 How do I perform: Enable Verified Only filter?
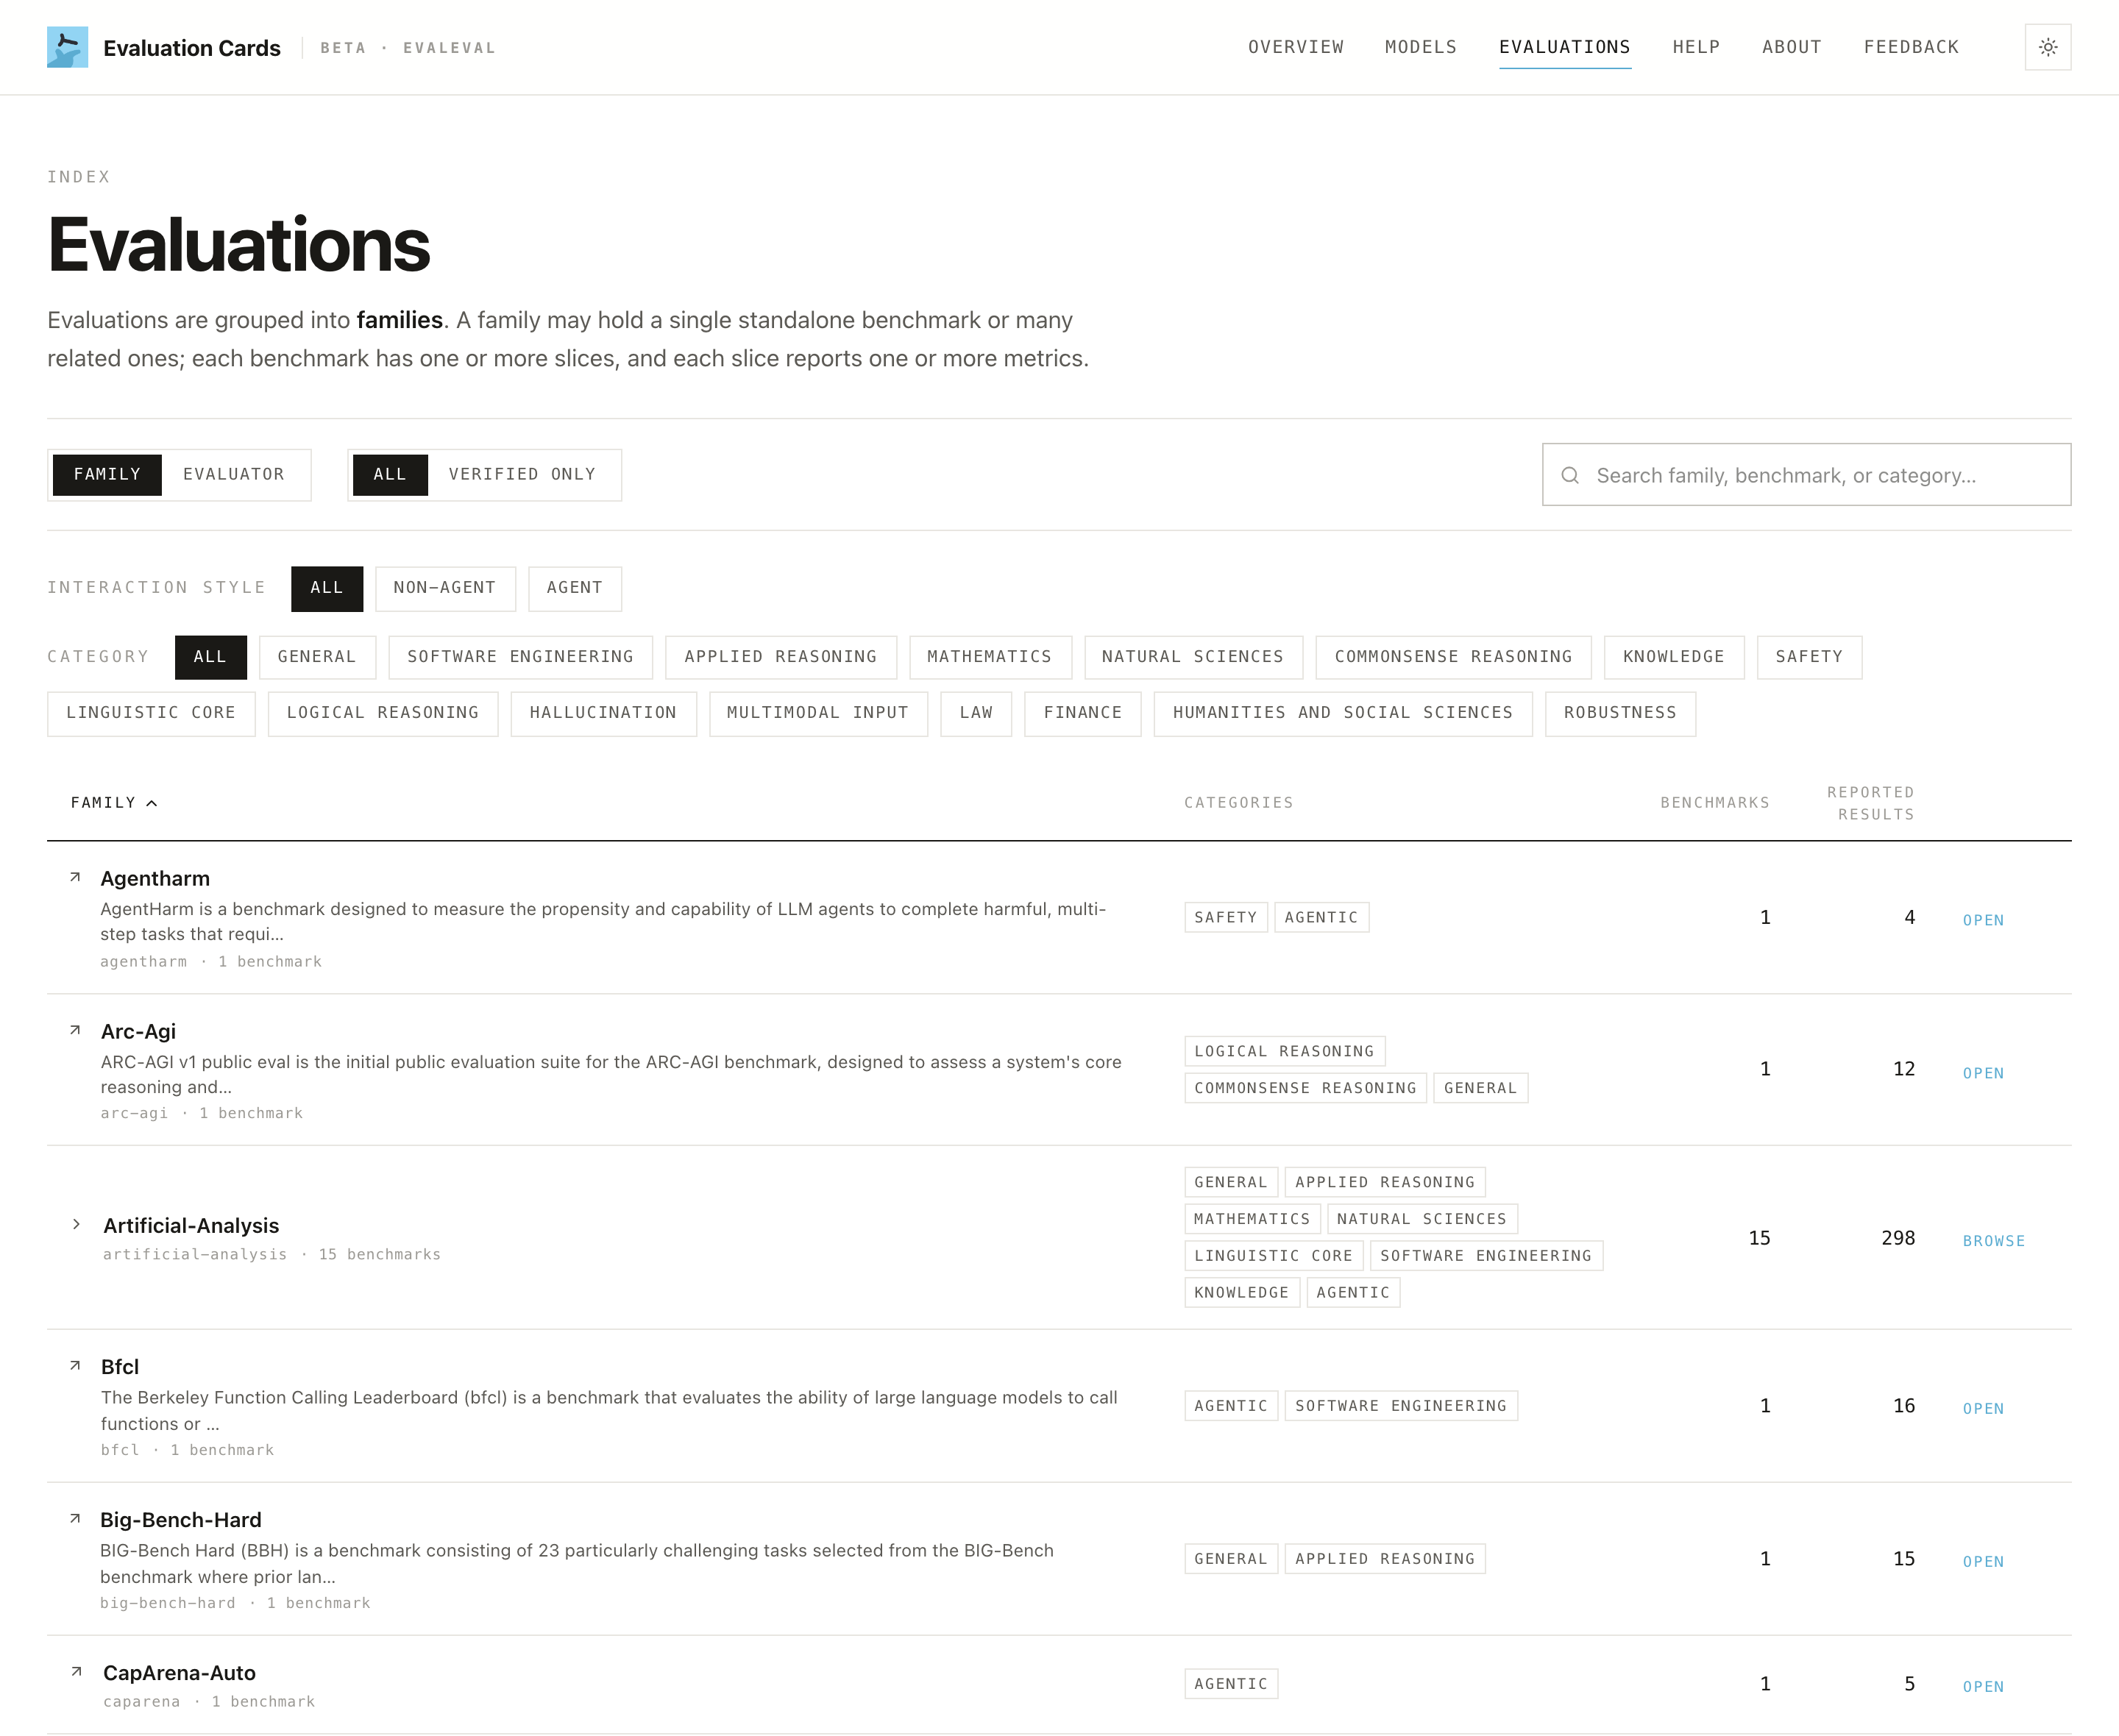click(x=522, y=474)
